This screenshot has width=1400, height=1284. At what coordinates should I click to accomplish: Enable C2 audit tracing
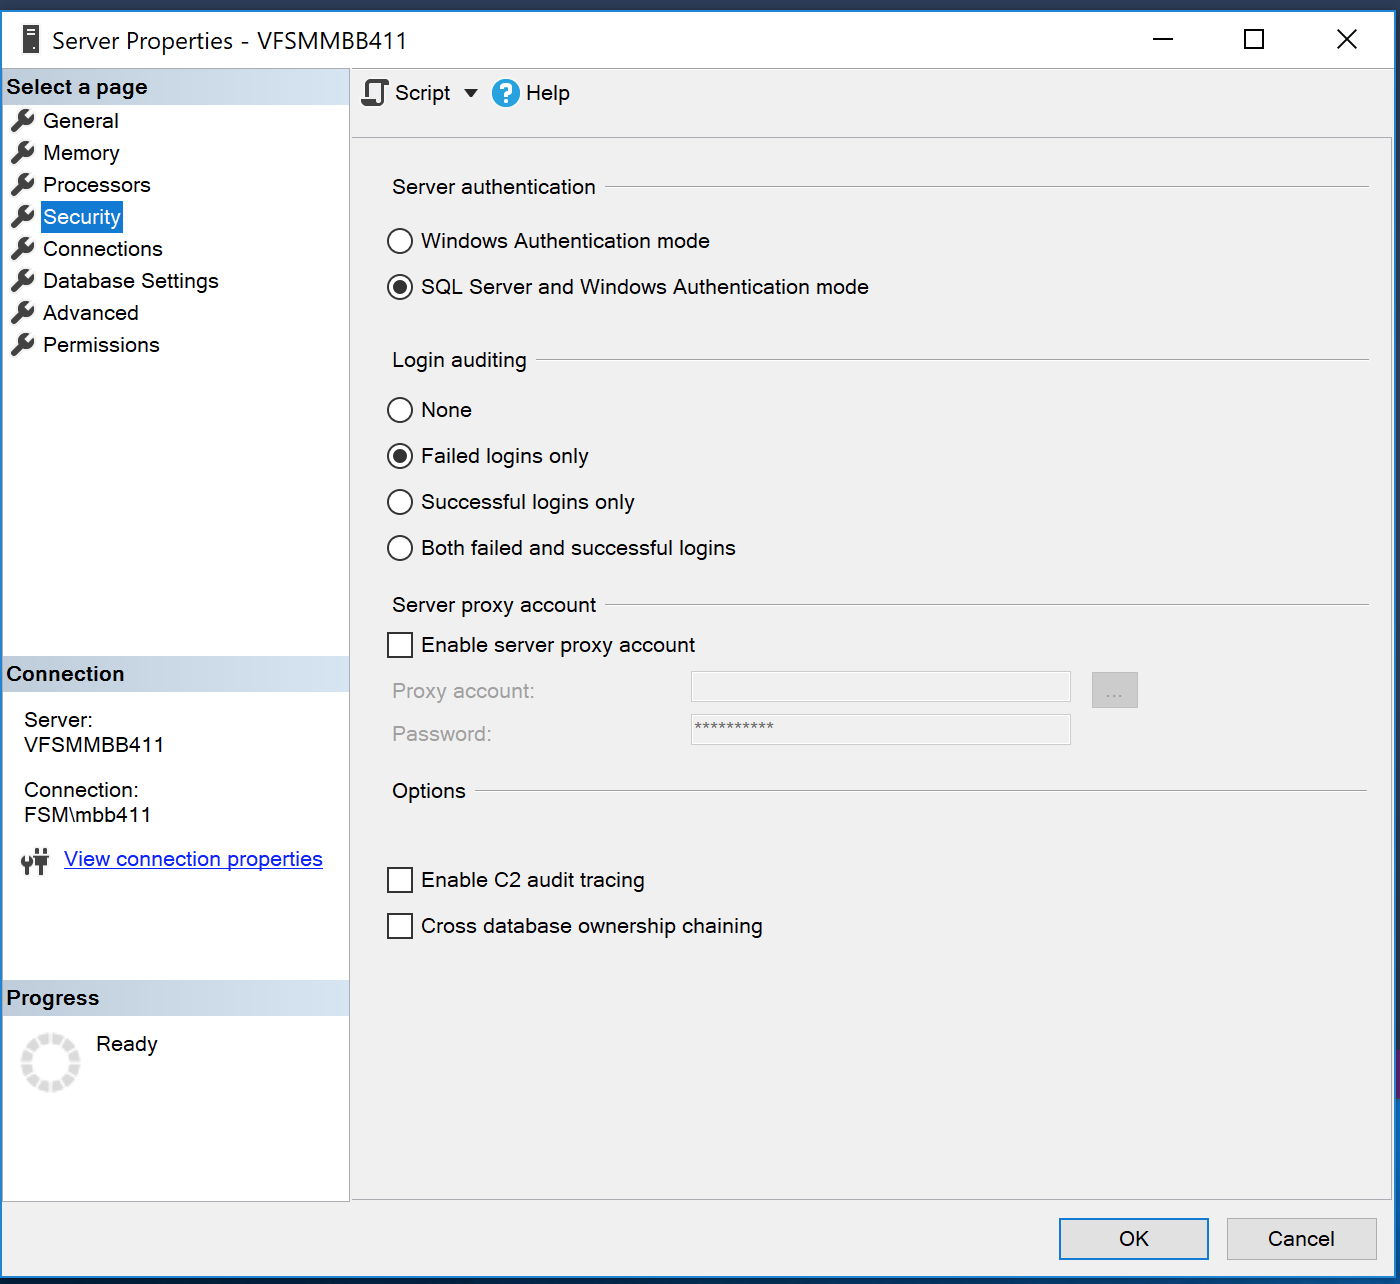coord(400,880)
